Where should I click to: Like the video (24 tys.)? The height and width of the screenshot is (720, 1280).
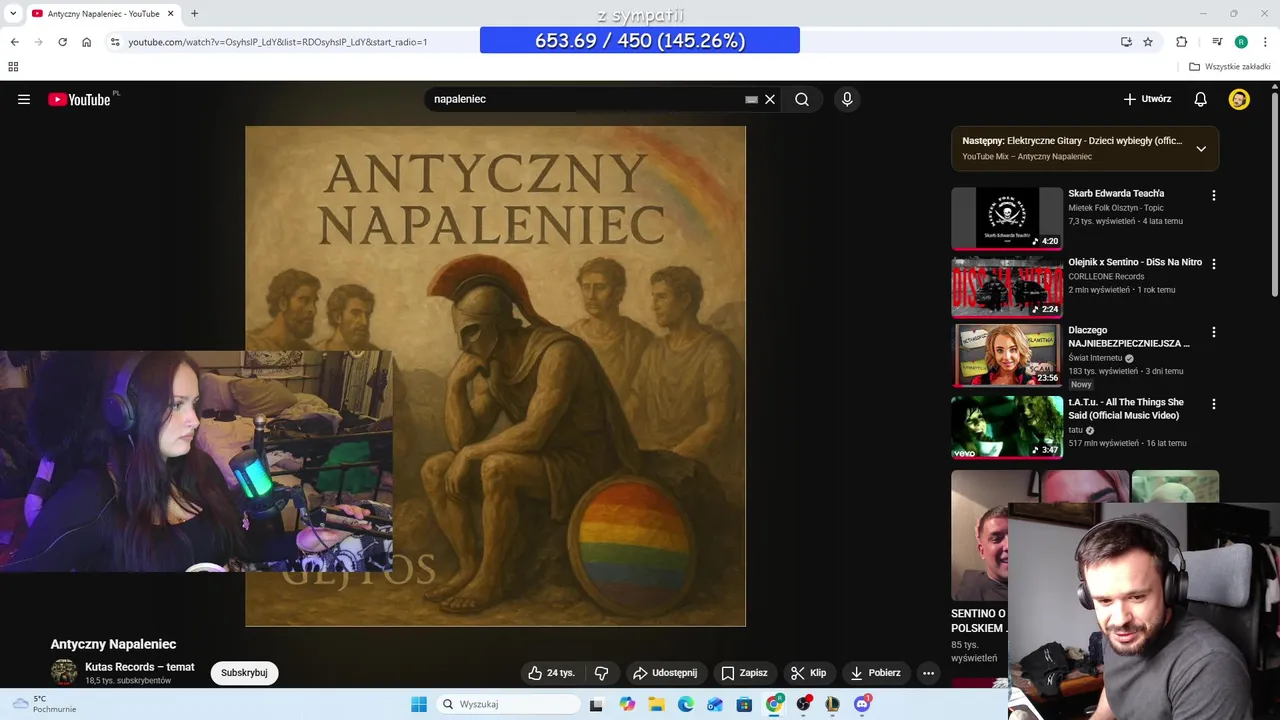point(551,673)
